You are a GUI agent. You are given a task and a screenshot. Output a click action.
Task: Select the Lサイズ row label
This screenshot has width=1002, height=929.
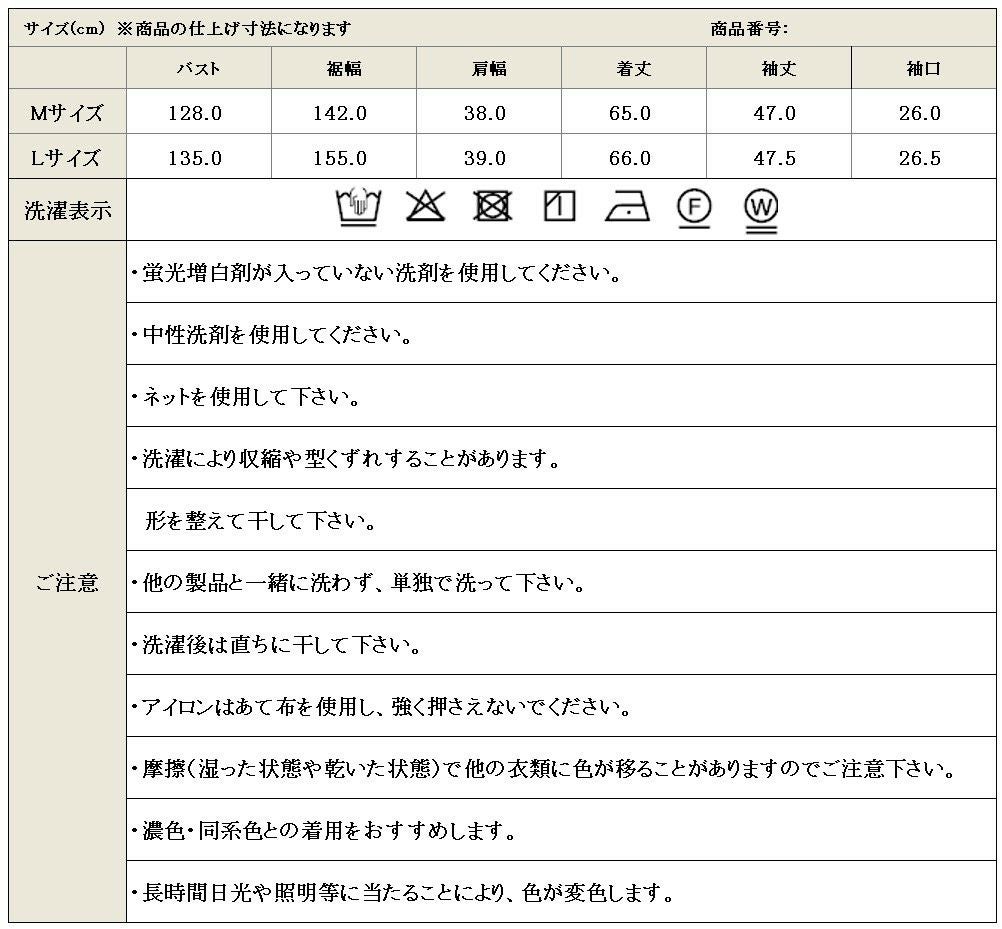click(68, 158)
